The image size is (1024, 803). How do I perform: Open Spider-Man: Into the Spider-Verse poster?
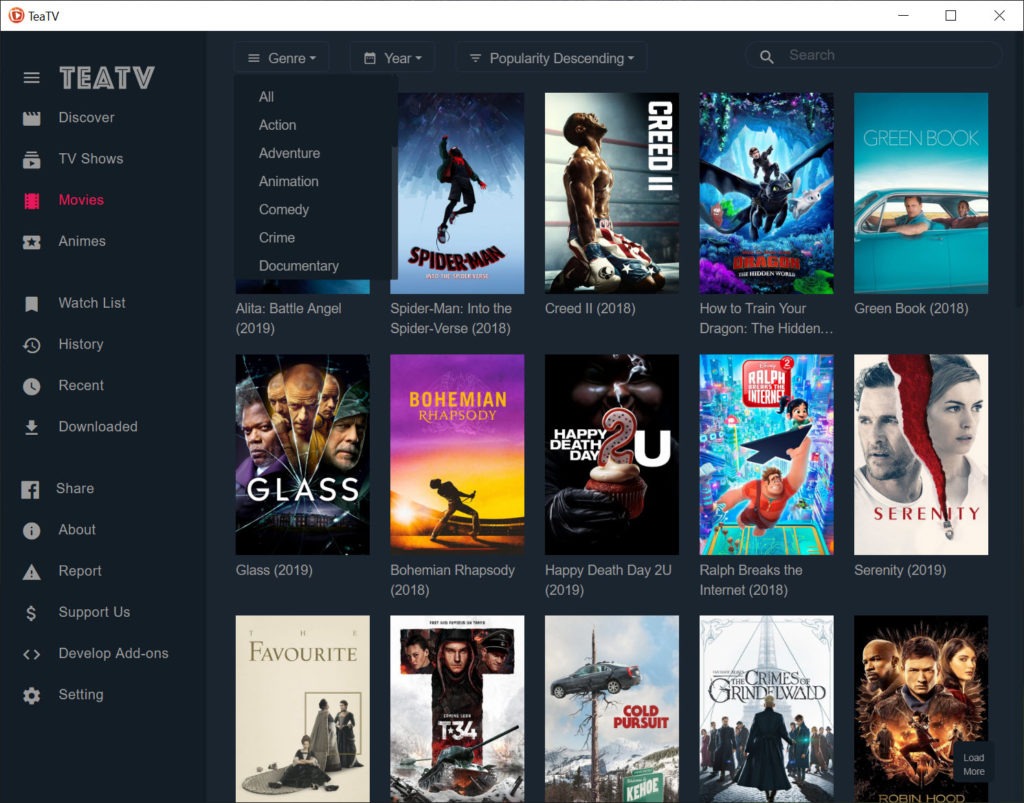pyautogui.click(x=457, y=193)
